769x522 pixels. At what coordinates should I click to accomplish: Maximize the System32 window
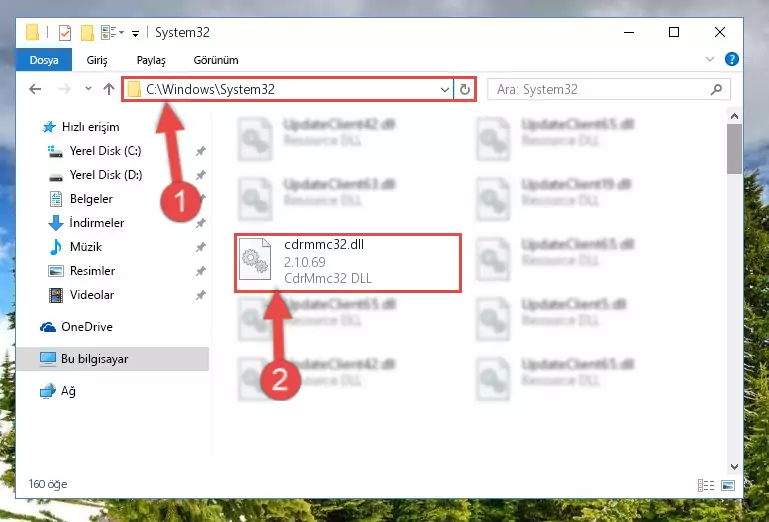click(674, 32)
